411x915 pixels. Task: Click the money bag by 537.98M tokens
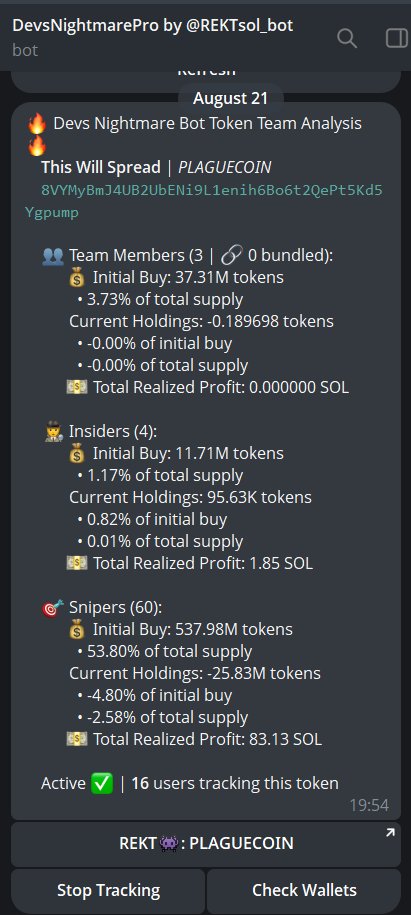pos(77,630)
